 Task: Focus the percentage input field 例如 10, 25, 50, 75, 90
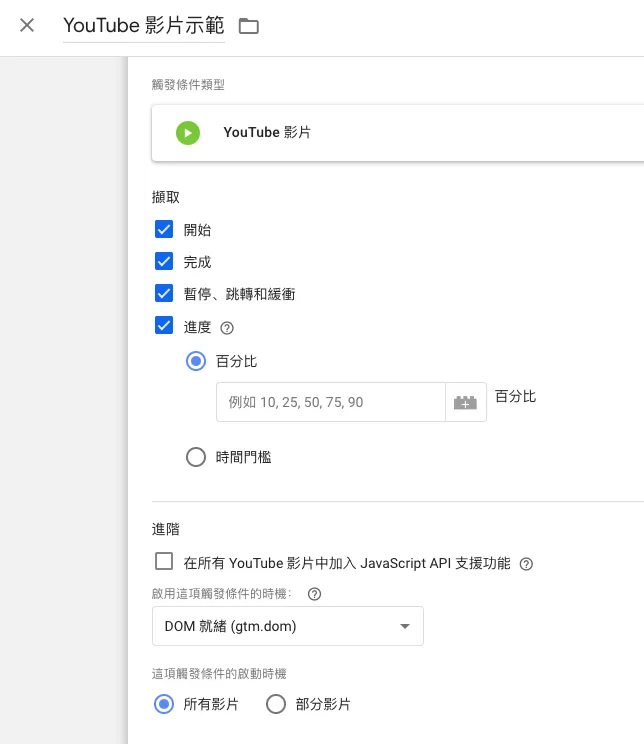pyautogui.click(x=331, y=402)
